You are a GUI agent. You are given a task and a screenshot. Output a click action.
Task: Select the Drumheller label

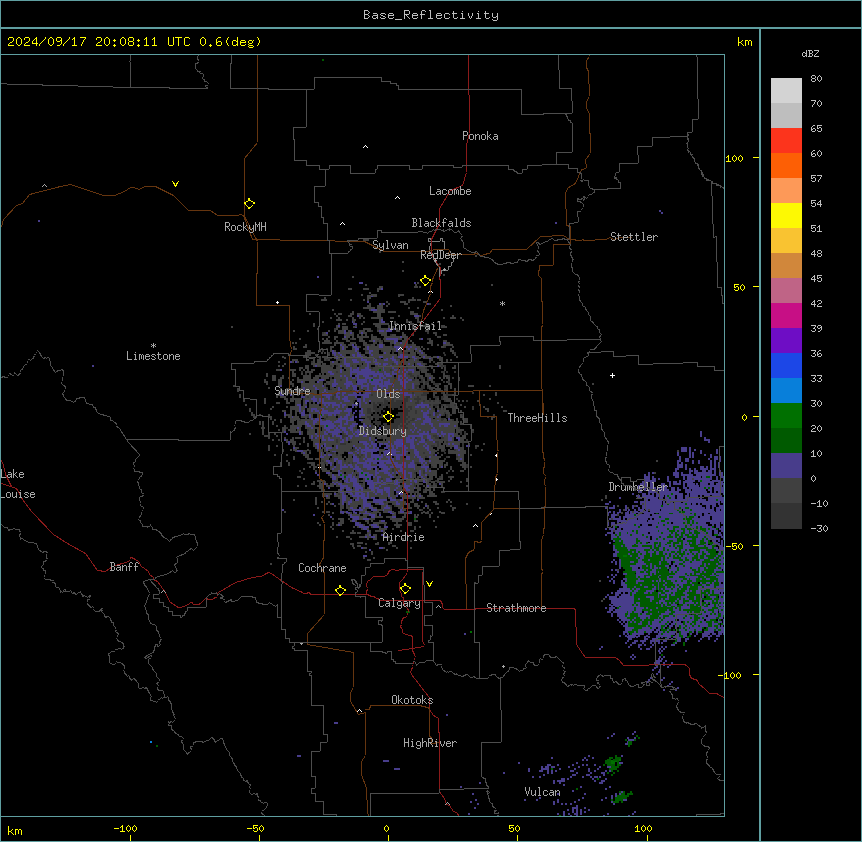[x=638, y=487]
